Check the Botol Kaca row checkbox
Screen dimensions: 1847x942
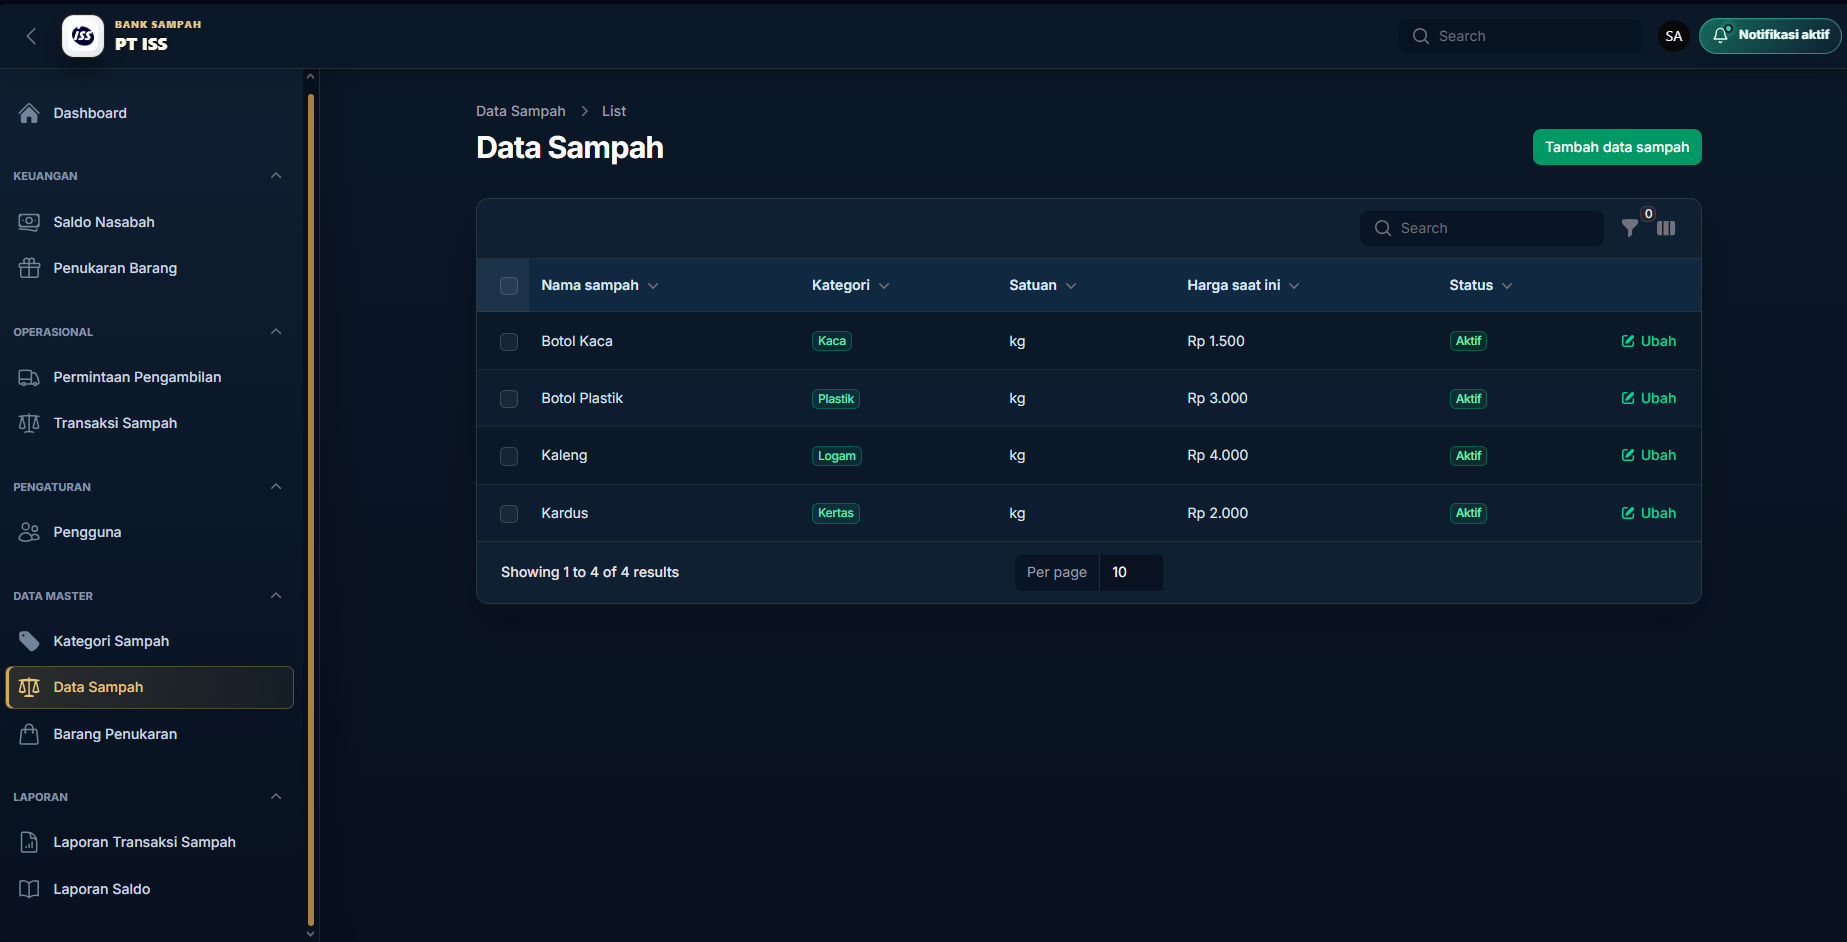click(x=509, y=342)
